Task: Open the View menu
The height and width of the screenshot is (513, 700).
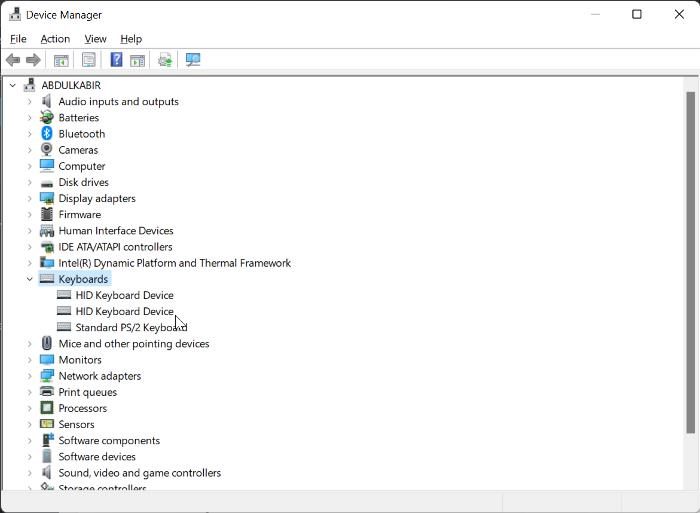Action: (96, 39)
